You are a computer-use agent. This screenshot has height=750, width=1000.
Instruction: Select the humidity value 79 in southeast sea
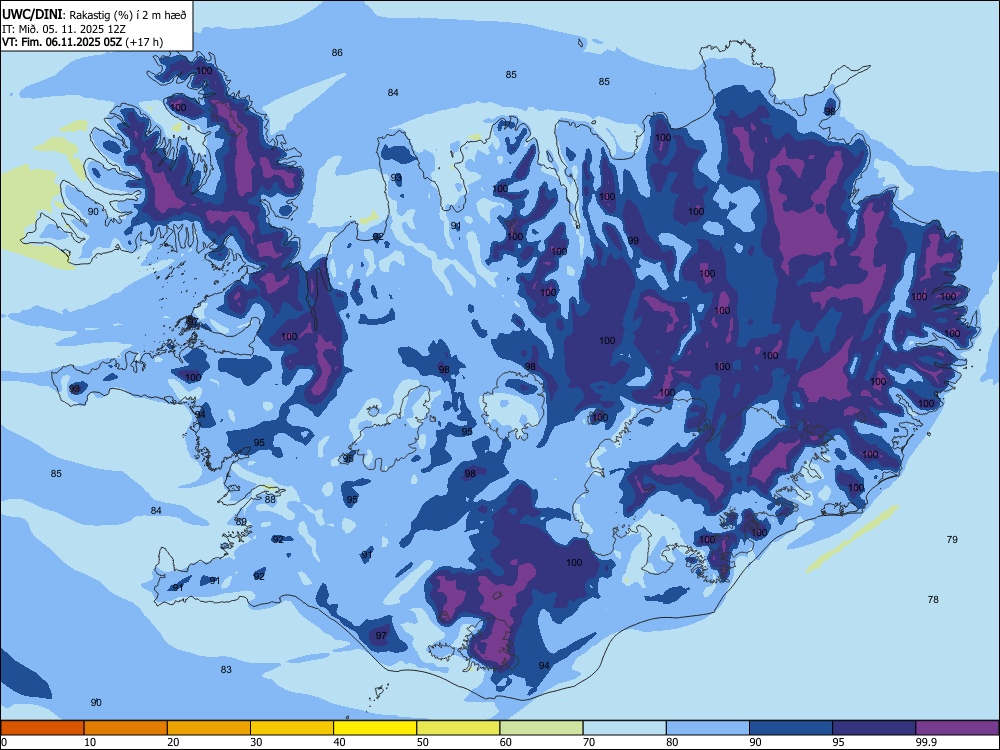pyautogui.click(x=952, y=540)
